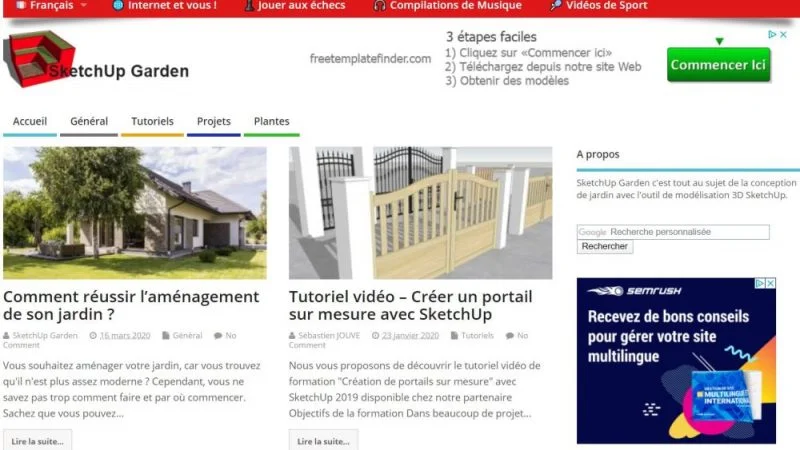Click the Sebastien JOUVE author link
800x450 pixels.
[329, 335]
